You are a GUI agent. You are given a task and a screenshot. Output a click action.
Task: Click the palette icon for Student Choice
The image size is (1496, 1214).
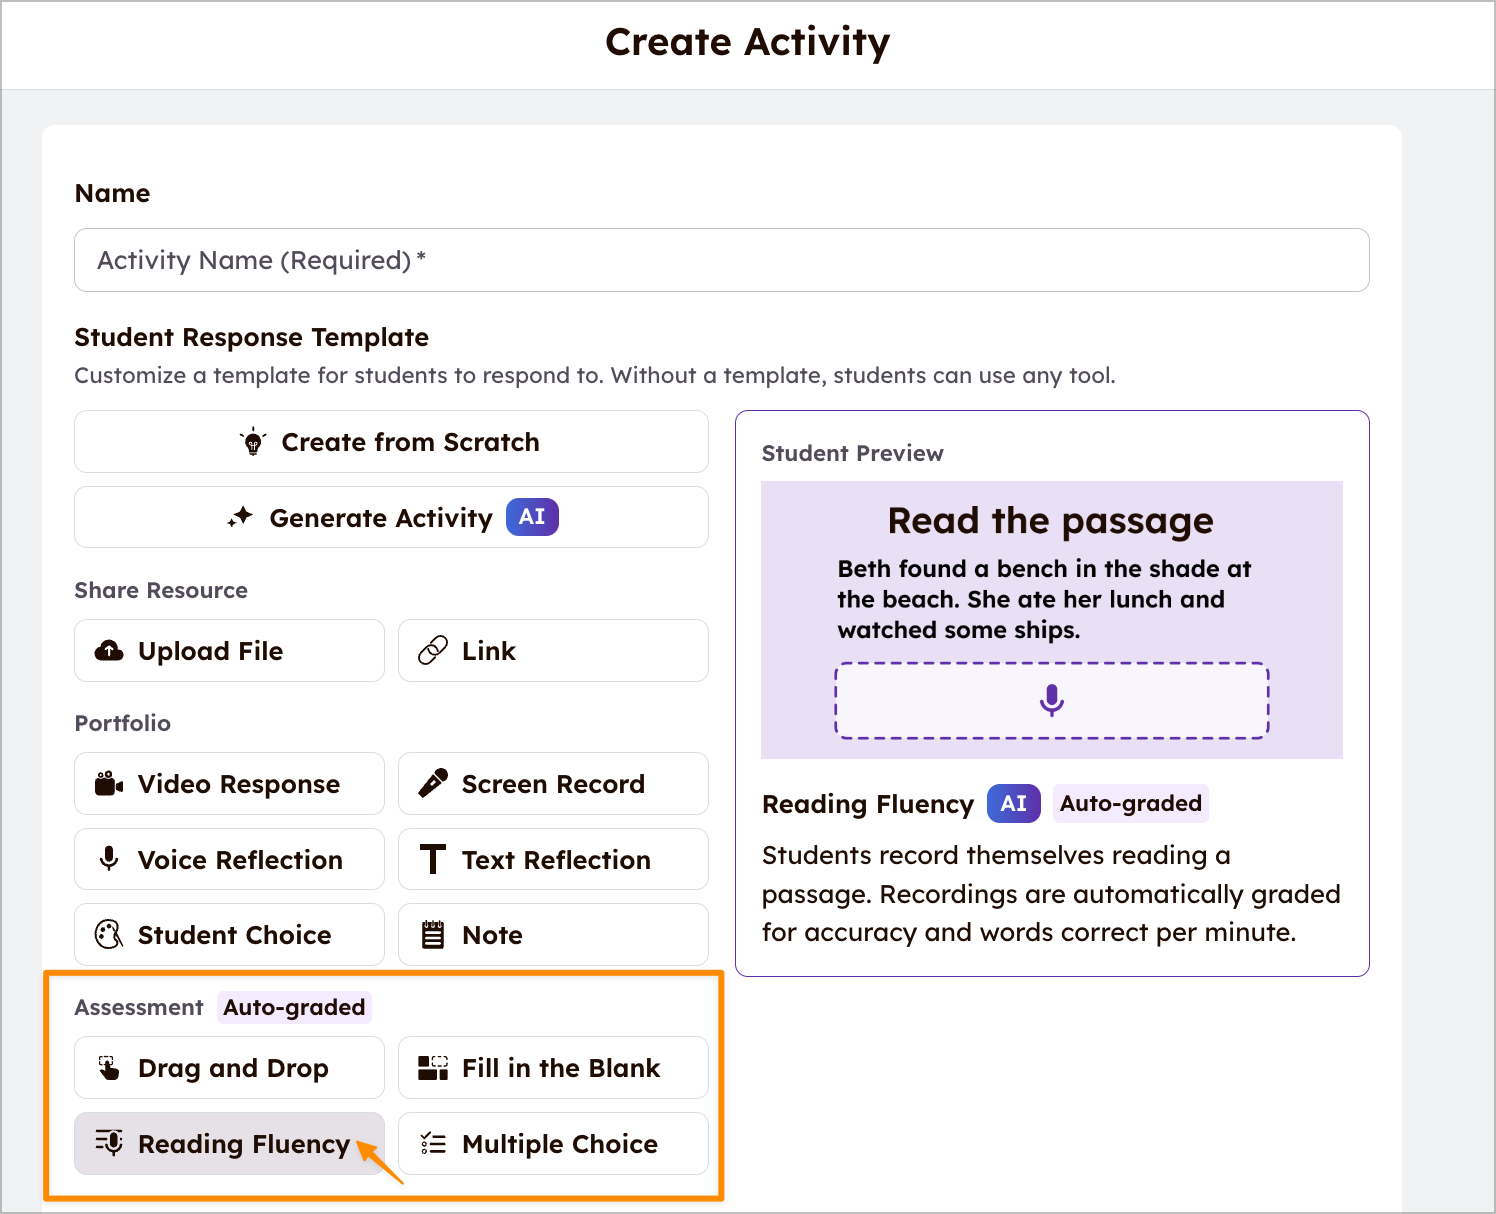(x=109, y=935)
